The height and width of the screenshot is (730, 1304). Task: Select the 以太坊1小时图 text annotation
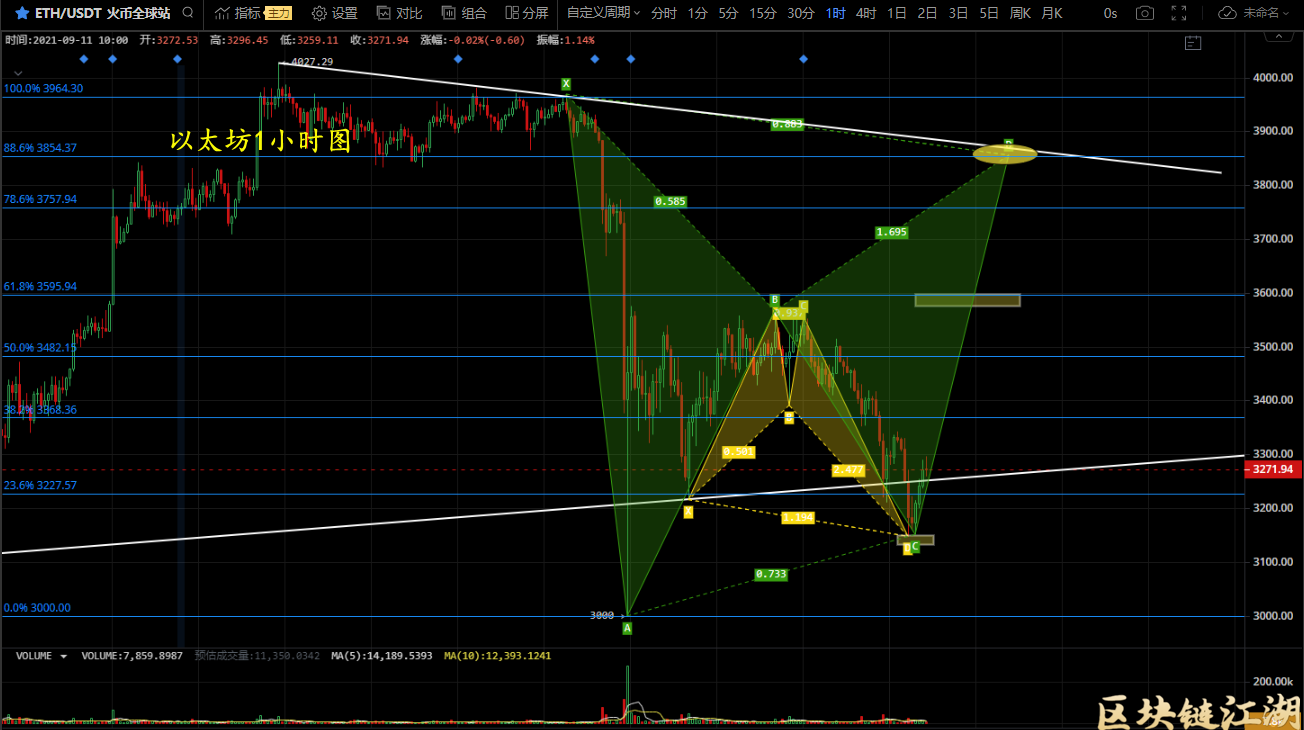pos(261,141)
